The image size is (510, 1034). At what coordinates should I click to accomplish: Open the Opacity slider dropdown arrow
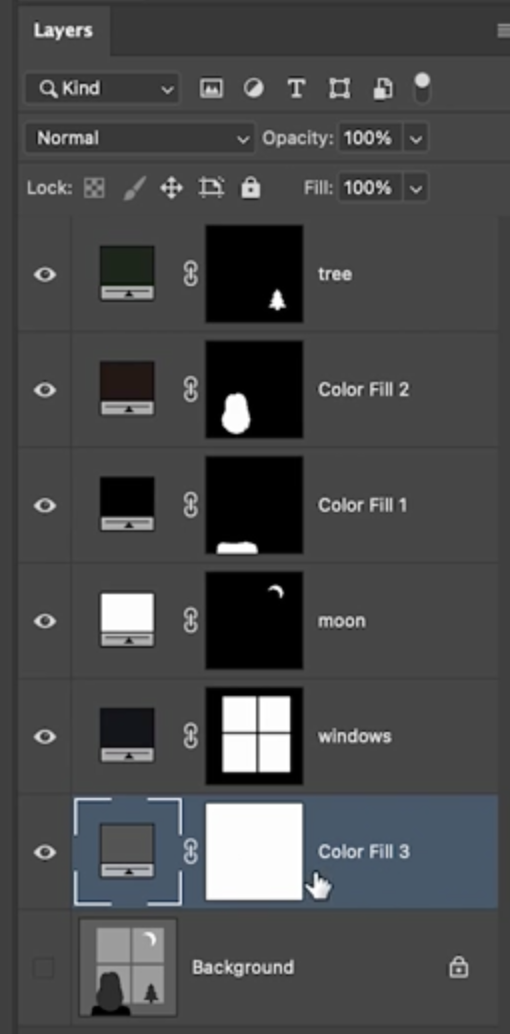coord(416,138)
